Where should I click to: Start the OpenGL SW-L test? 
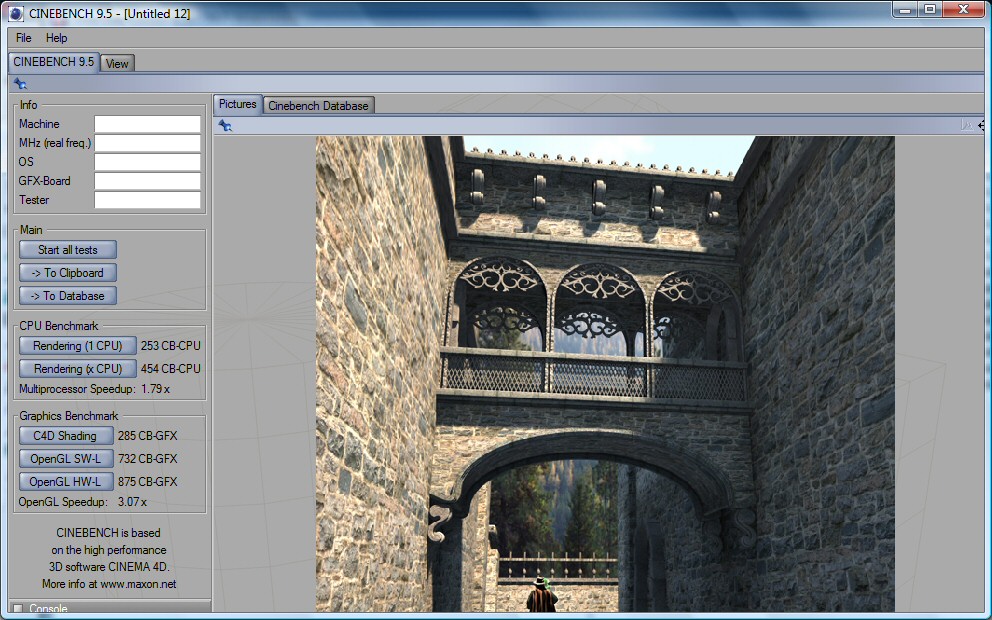click(x=66, y=458)
